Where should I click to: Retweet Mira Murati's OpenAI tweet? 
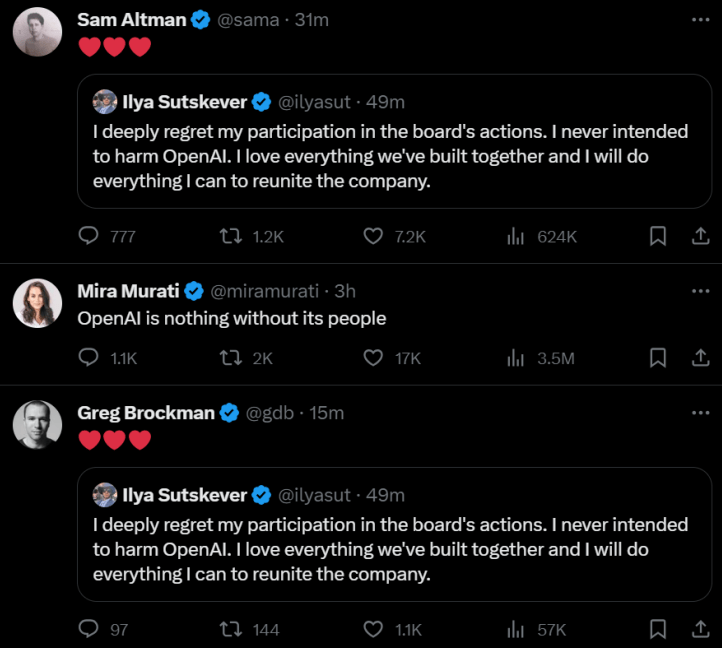coord(230,357)
